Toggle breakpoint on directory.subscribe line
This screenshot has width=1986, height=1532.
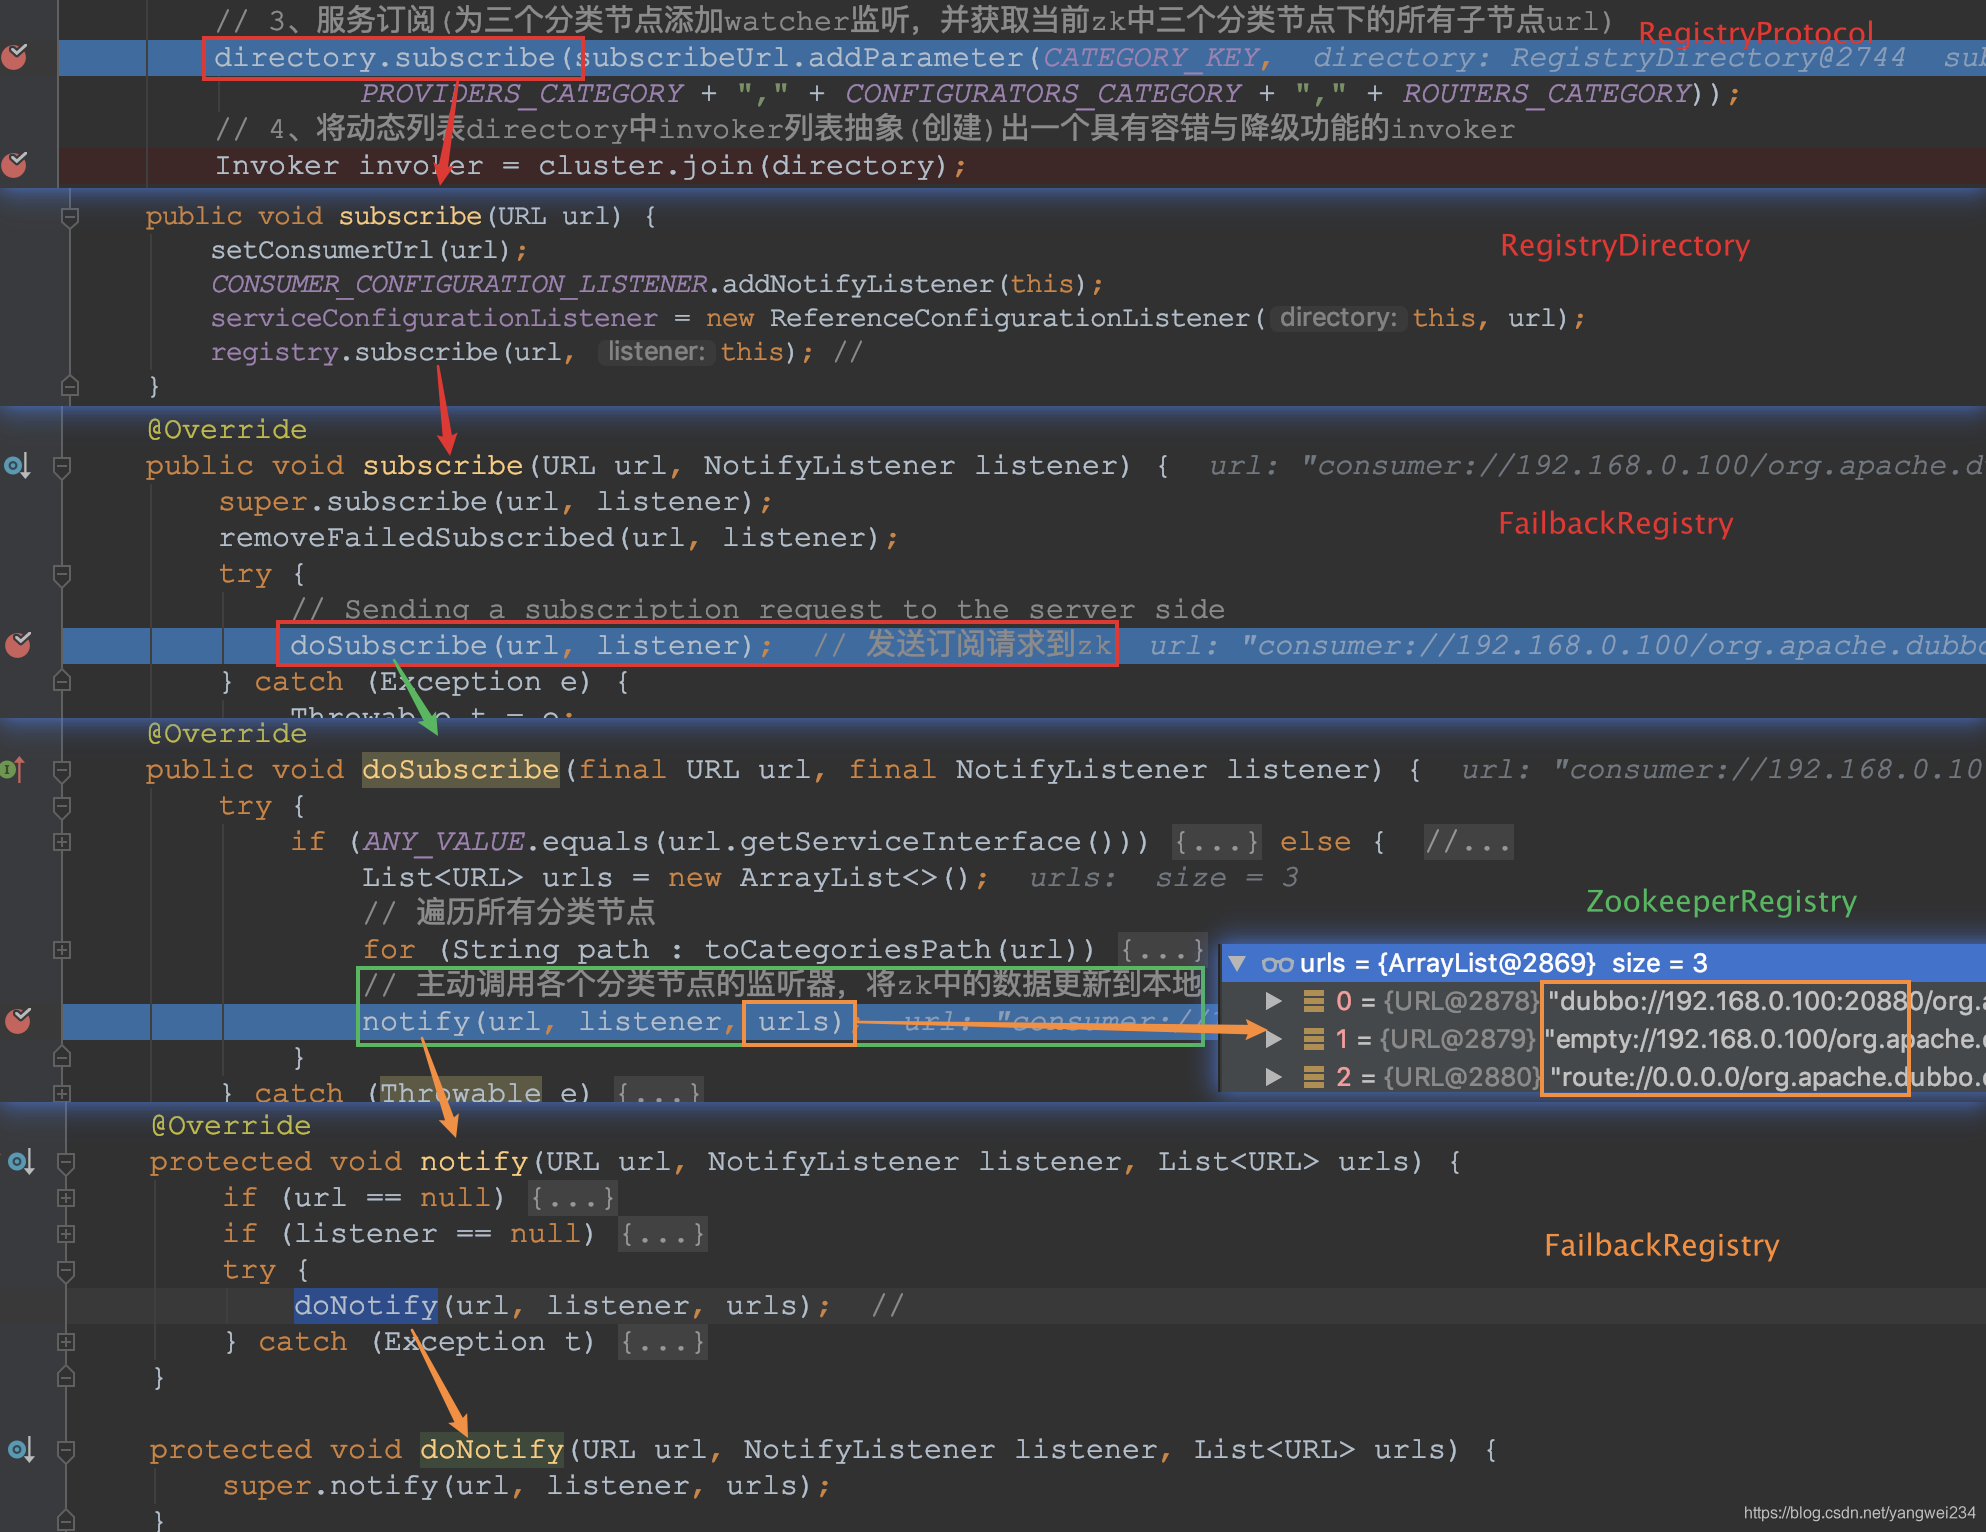(14, 57)
